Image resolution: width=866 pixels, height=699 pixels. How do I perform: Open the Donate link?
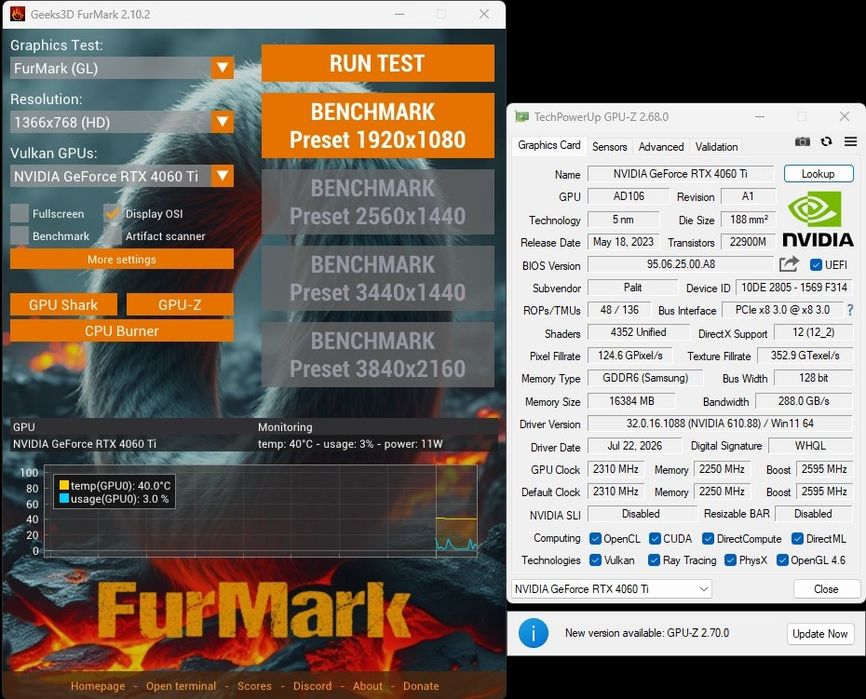pyautogui.click(x=421, y=686)
